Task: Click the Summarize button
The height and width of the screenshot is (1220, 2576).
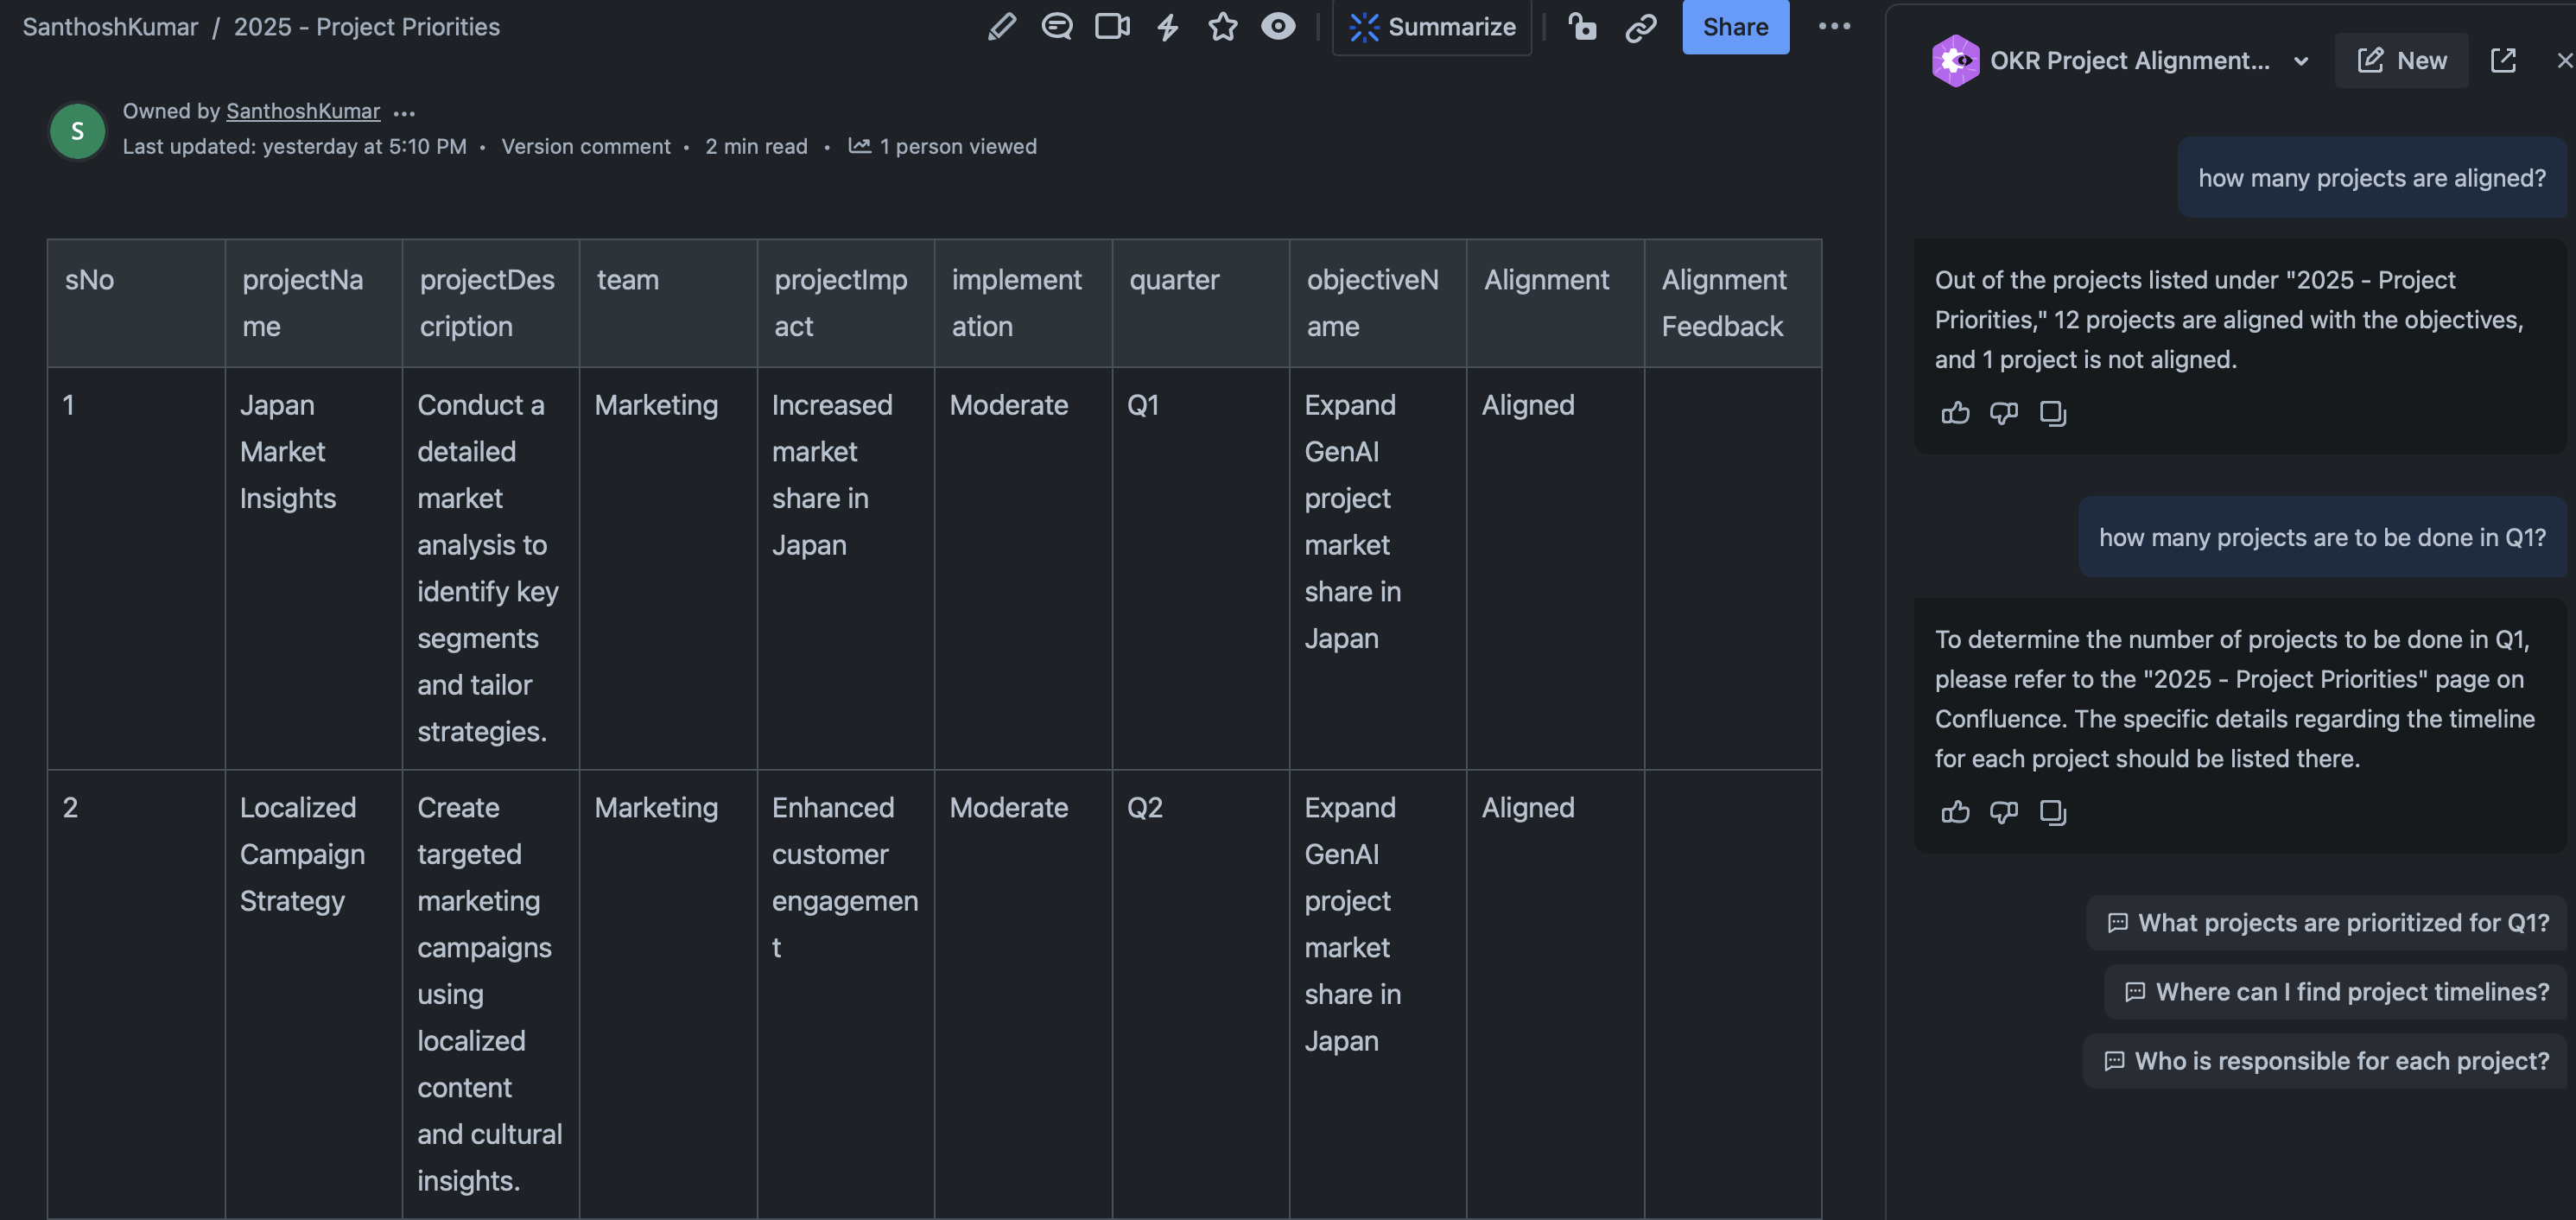Action: coord(1432,27)
